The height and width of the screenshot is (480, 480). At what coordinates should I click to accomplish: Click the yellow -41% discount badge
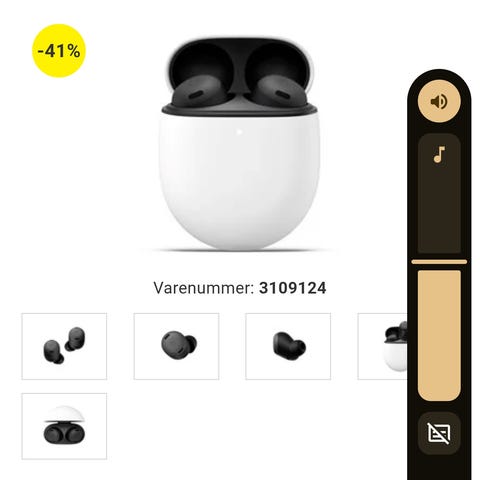[x=59, y=51]
